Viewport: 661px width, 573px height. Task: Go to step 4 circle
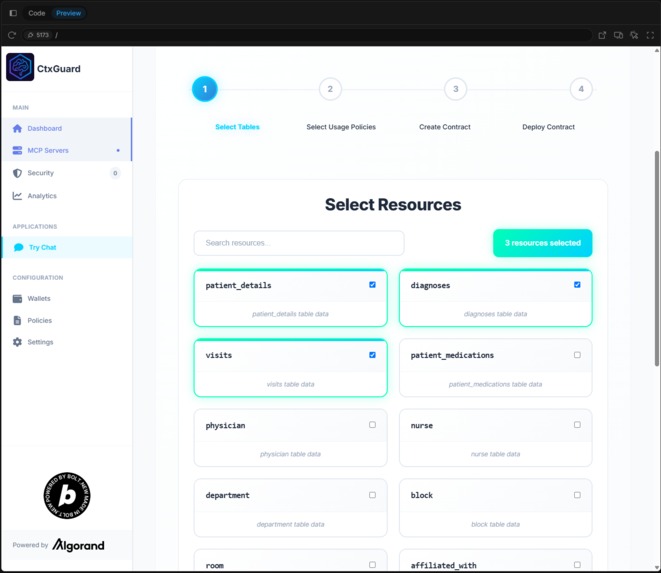pos(581,89)
